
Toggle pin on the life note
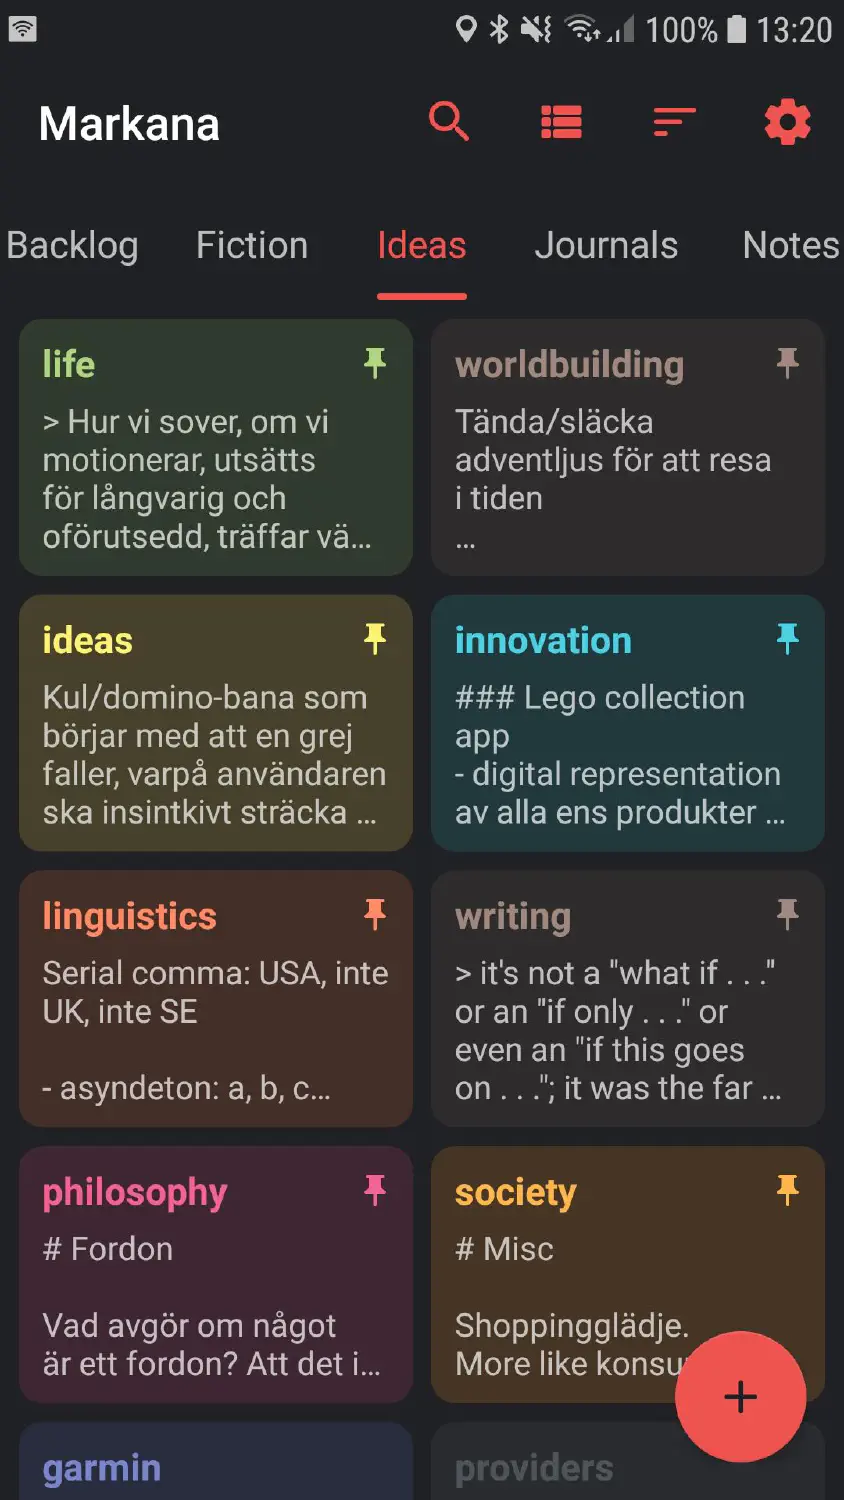point(375,363)
